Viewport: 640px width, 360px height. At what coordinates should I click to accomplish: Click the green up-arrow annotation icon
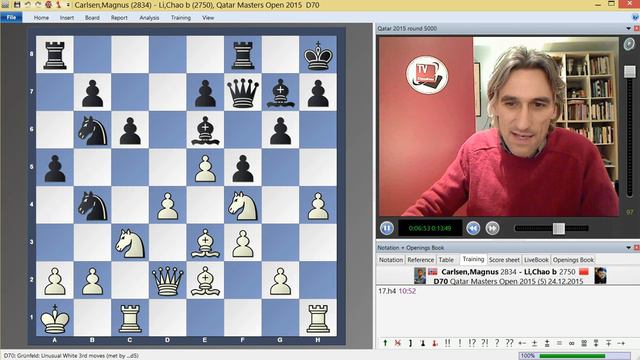(385, 343)
